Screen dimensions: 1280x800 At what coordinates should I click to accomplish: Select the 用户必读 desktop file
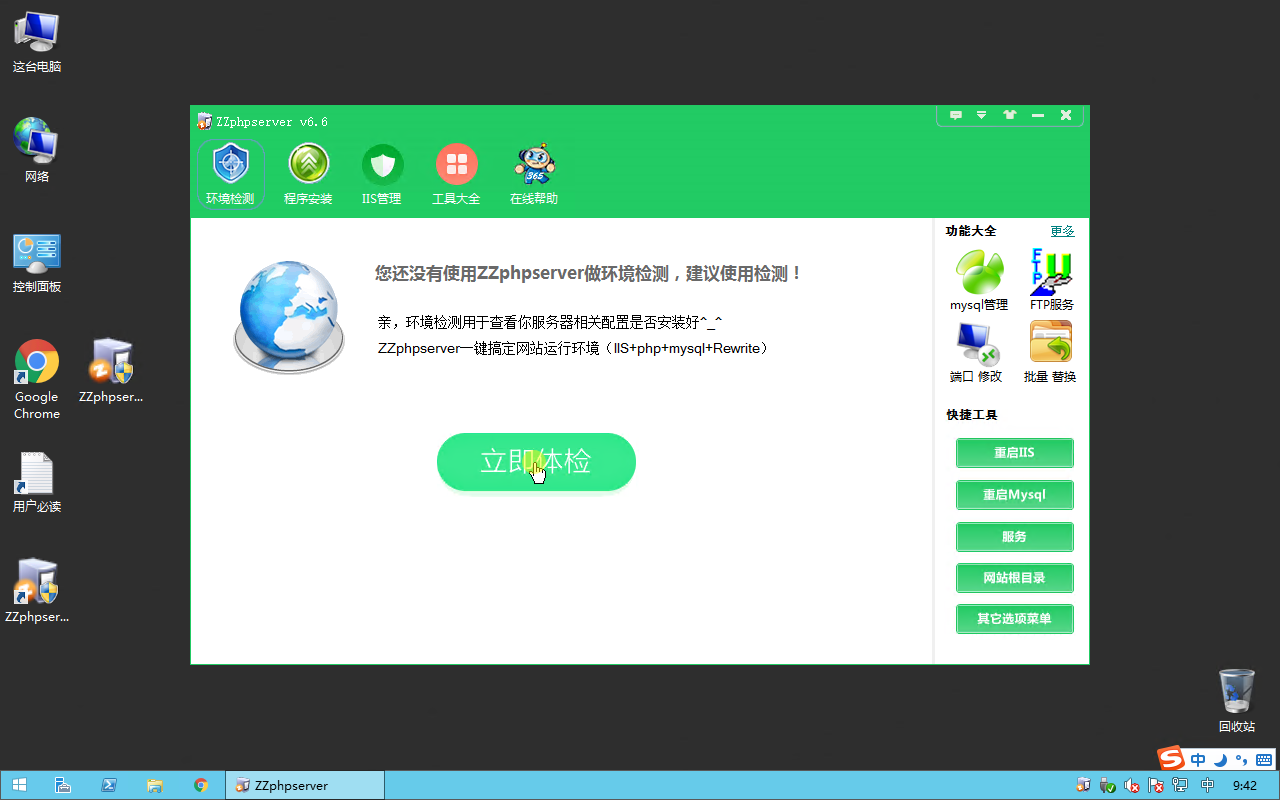point(37,482)
